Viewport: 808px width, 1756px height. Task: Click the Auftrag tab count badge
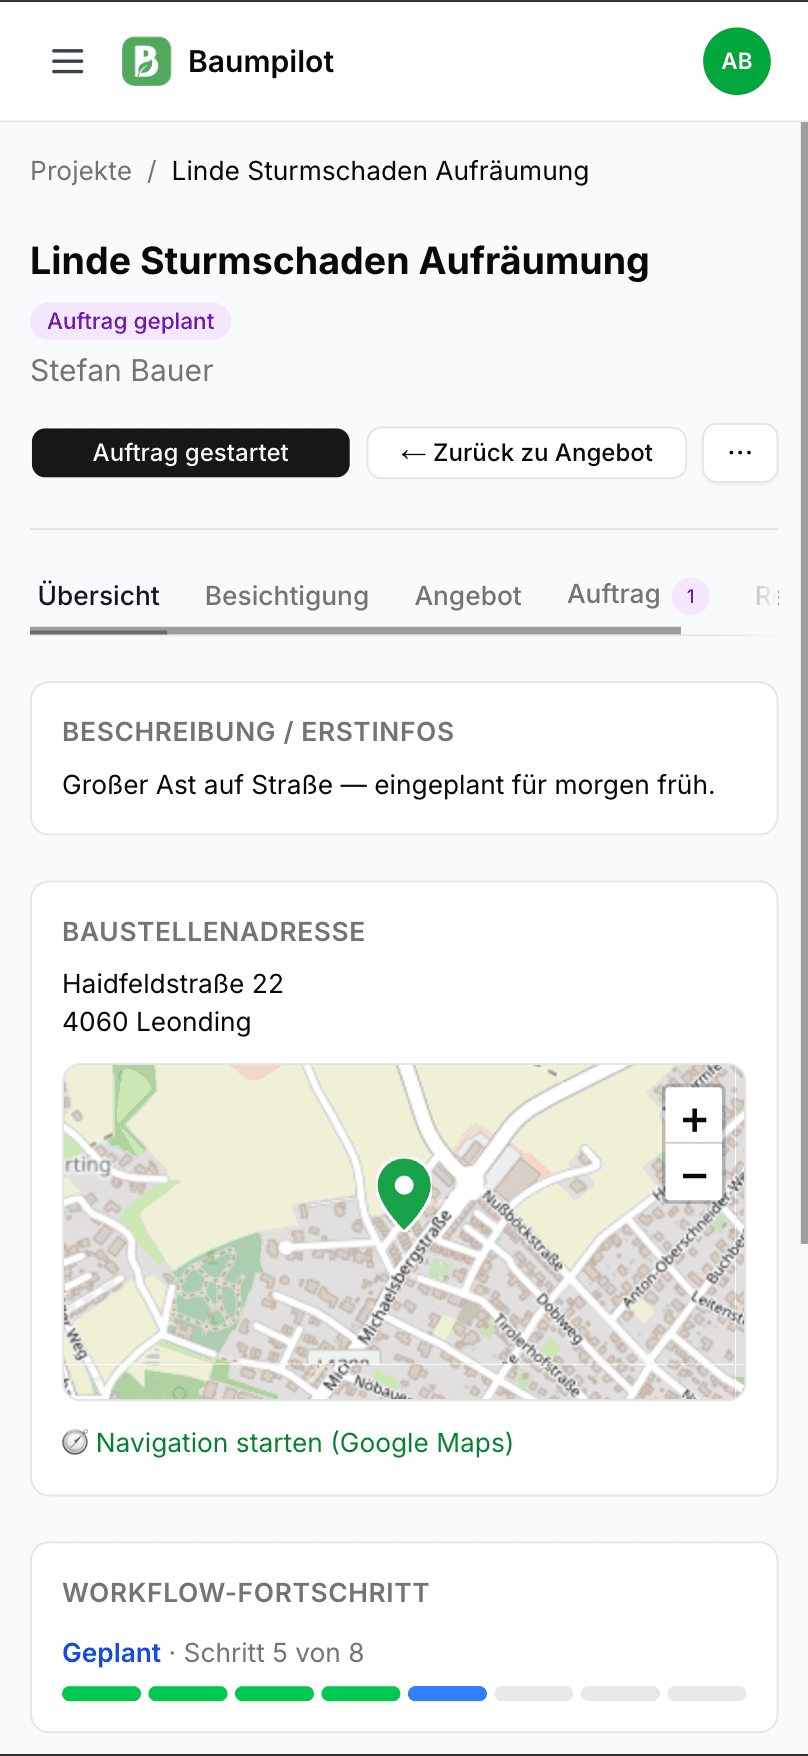pyautogui.click(x=691, y=596)
